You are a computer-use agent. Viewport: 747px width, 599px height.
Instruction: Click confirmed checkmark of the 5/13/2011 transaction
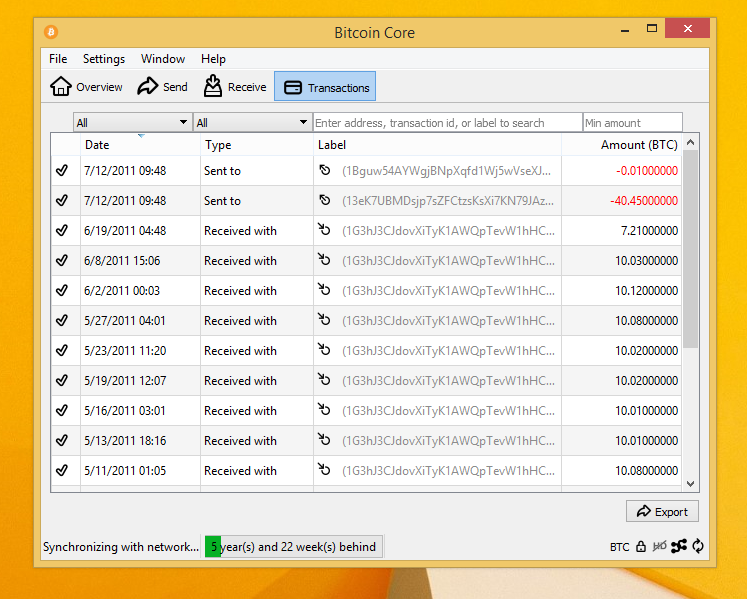coord(62,440)
